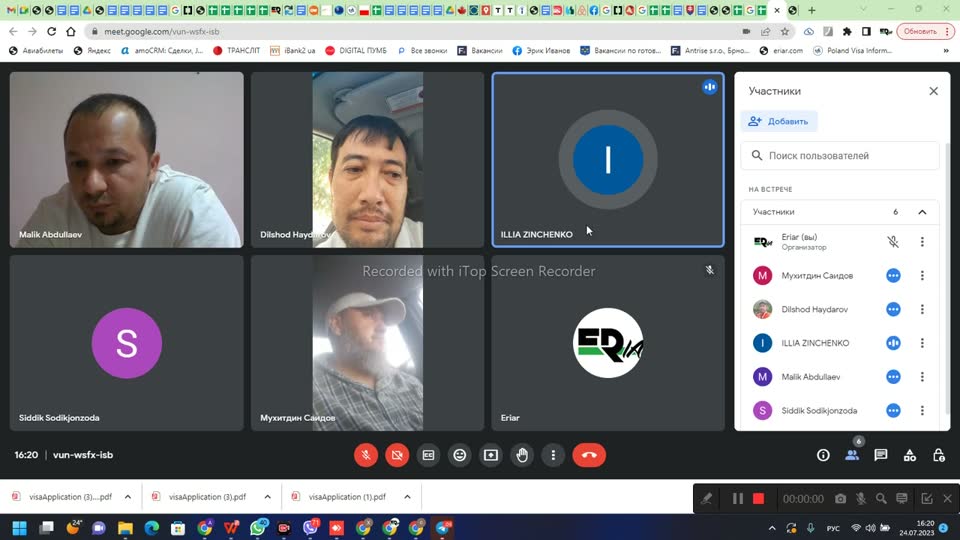Expand visaApplication (1).pdf download chevron
Viewport: 960px width, 540px height.
coord(407,497)
